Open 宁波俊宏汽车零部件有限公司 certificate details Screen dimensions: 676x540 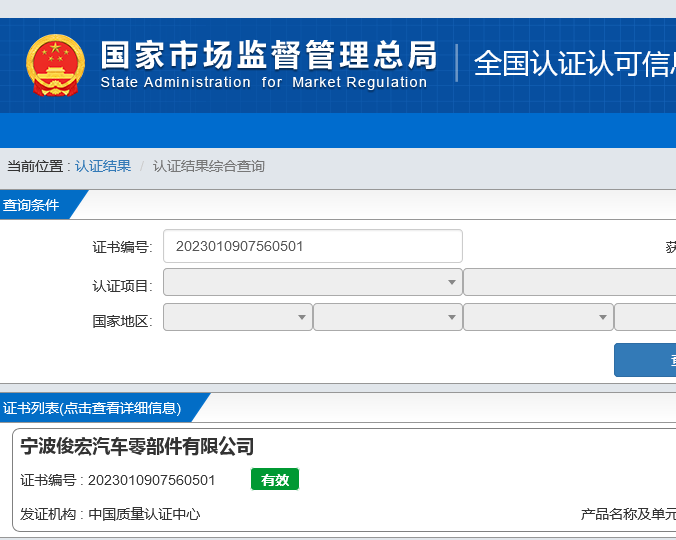click(137, 446)
